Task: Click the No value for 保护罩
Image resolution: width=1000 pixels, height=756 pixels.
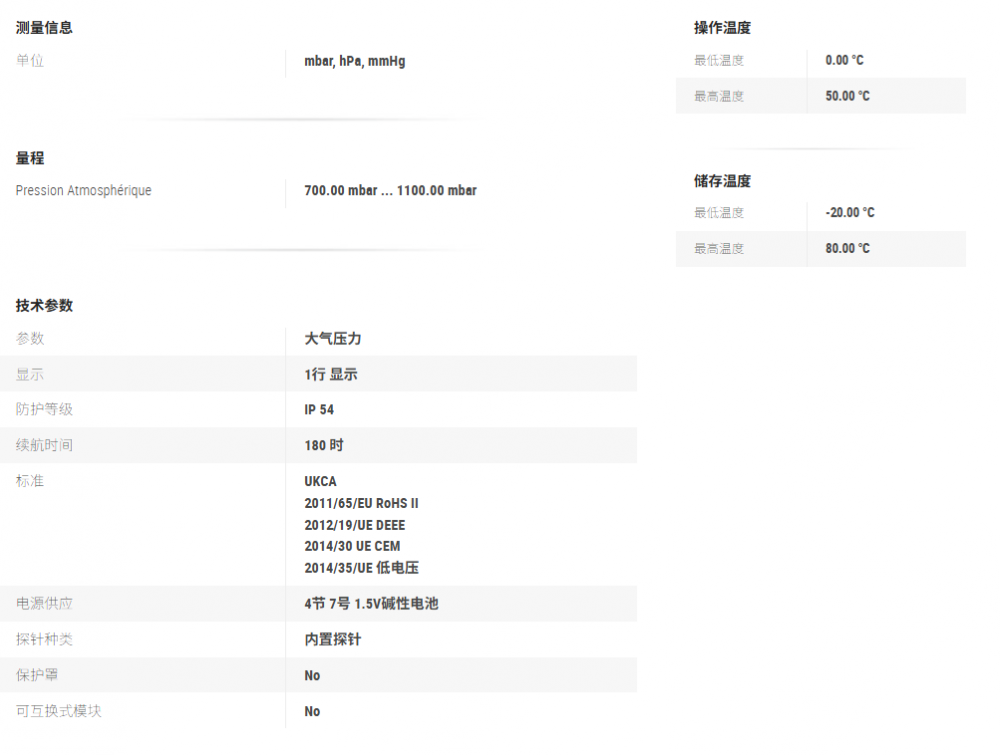Action: pyautogui.click(x=312, y=676)
